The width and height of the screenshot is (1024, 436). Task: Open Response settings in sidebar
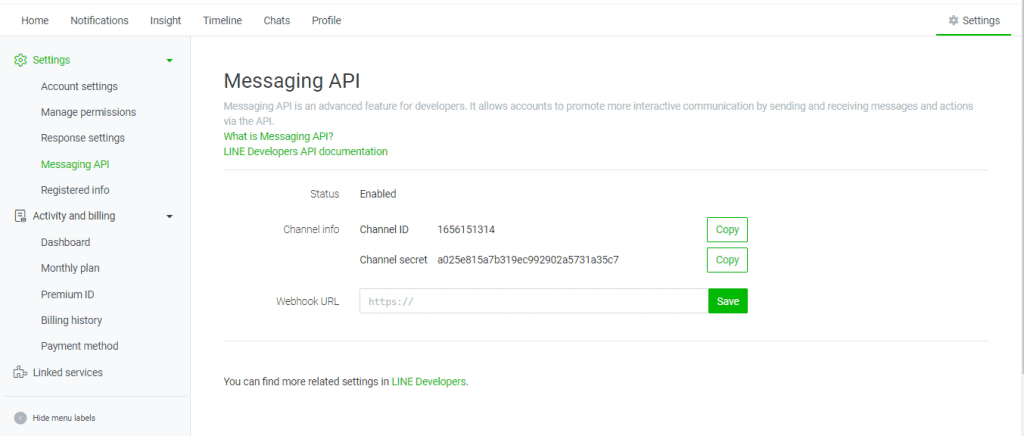[x=82, y=138]
